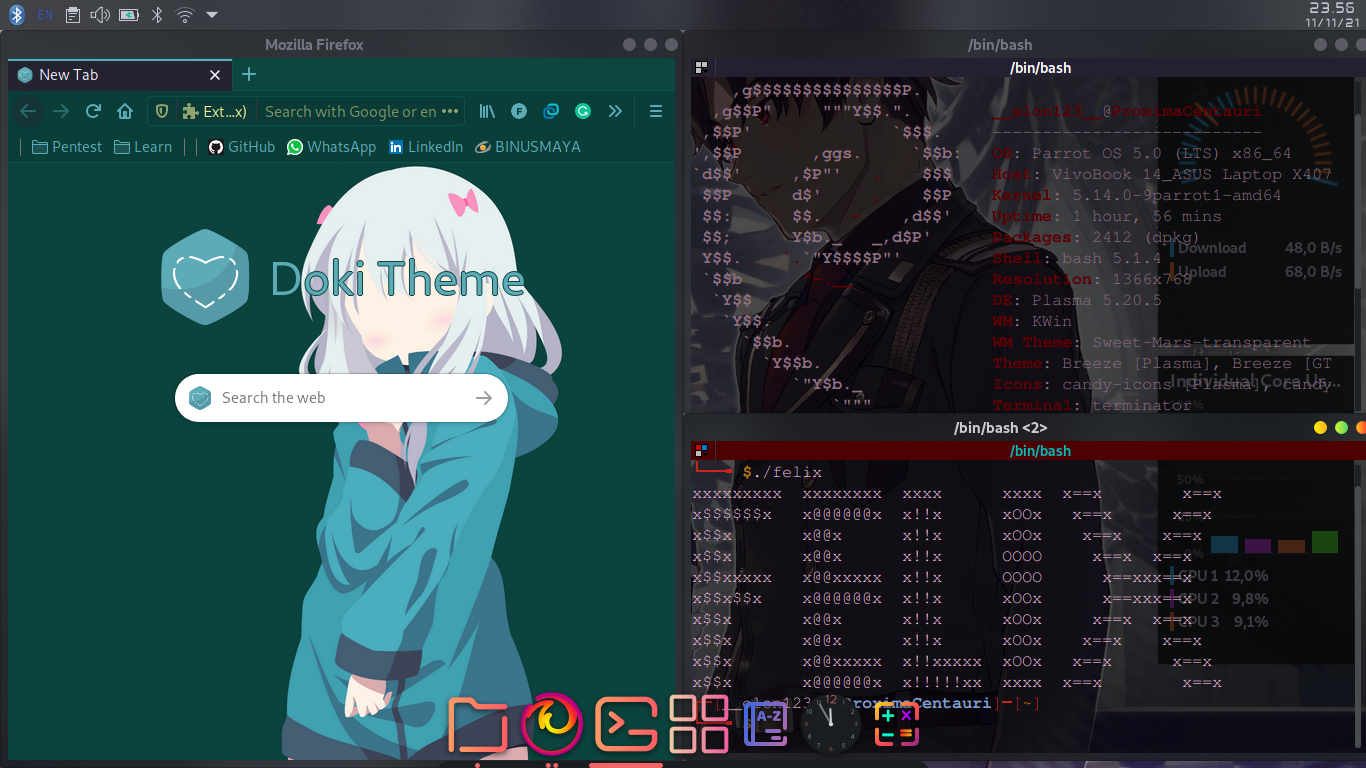Screen dimensions: 1366x768
Task: Launch the file manager from the dock
Action: click(x=479, y=722)
